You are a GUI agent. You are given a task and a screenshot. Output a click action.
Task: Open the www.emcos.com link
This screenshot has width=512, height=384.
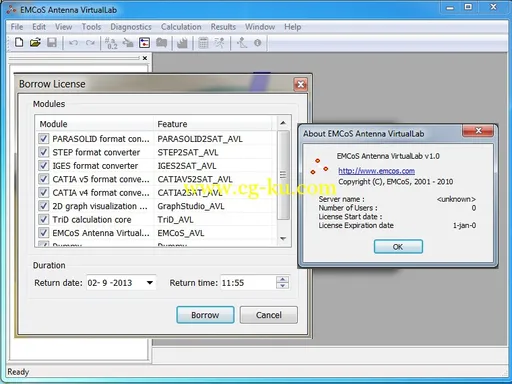click(x=377, y=171)
